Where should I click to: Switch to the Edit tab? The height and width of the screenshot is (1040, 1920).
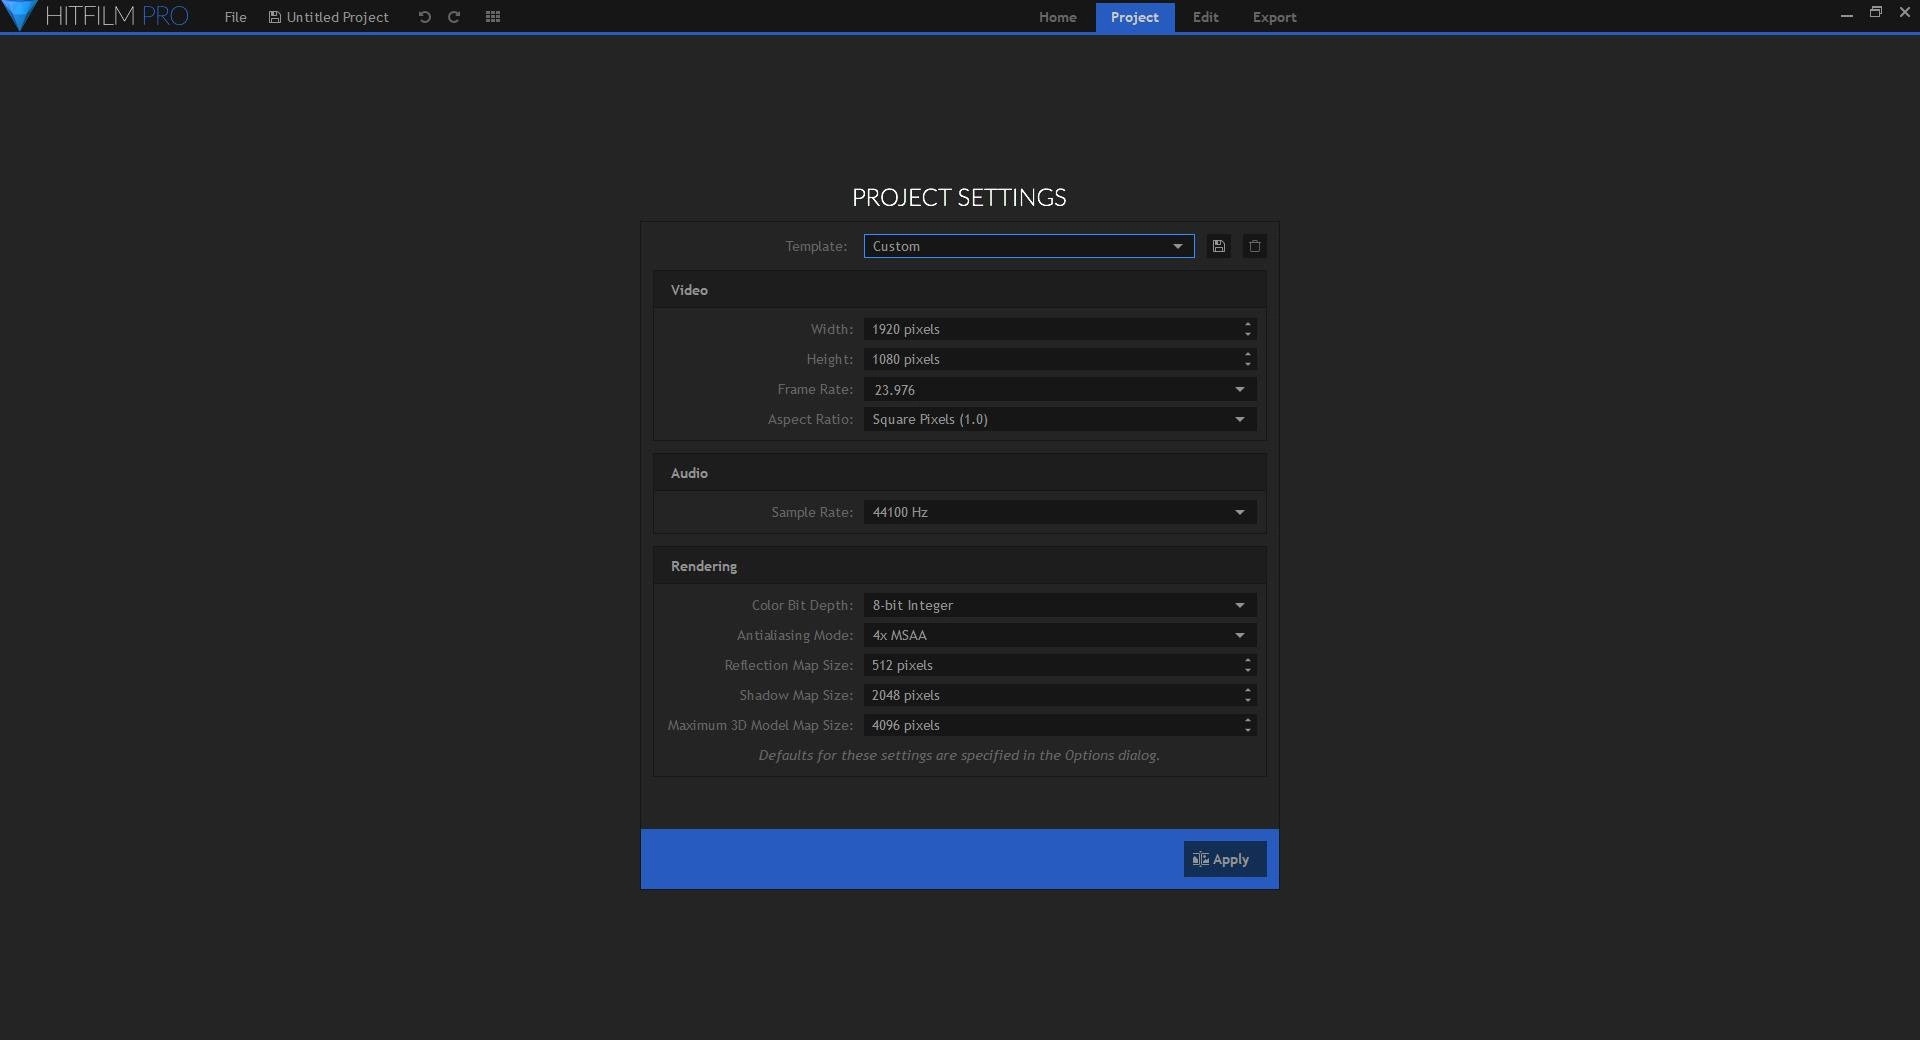[1205, 17]
